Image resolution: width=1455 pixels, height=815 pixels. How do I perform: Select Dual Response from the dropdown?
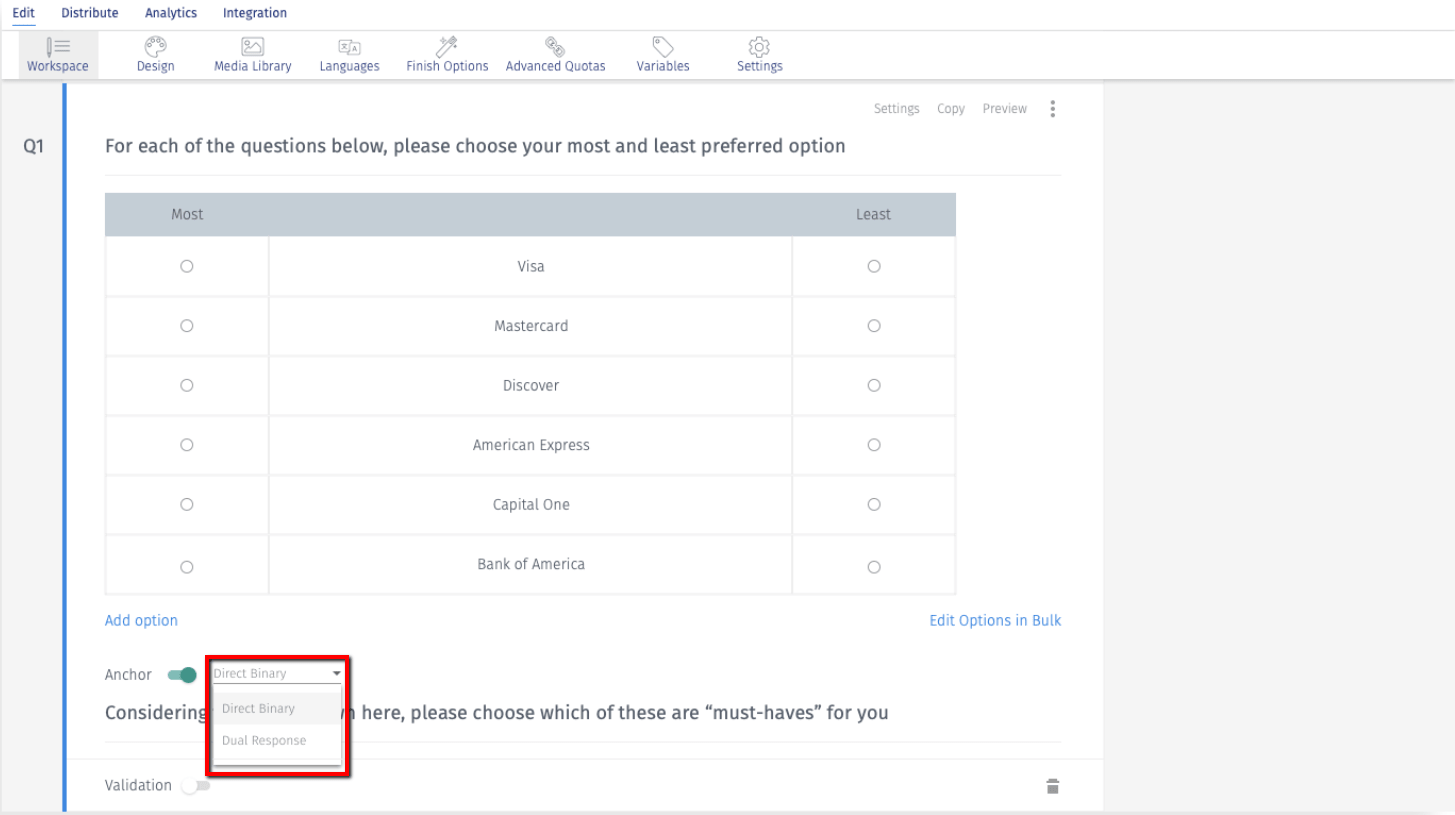(x=264, y=741)
